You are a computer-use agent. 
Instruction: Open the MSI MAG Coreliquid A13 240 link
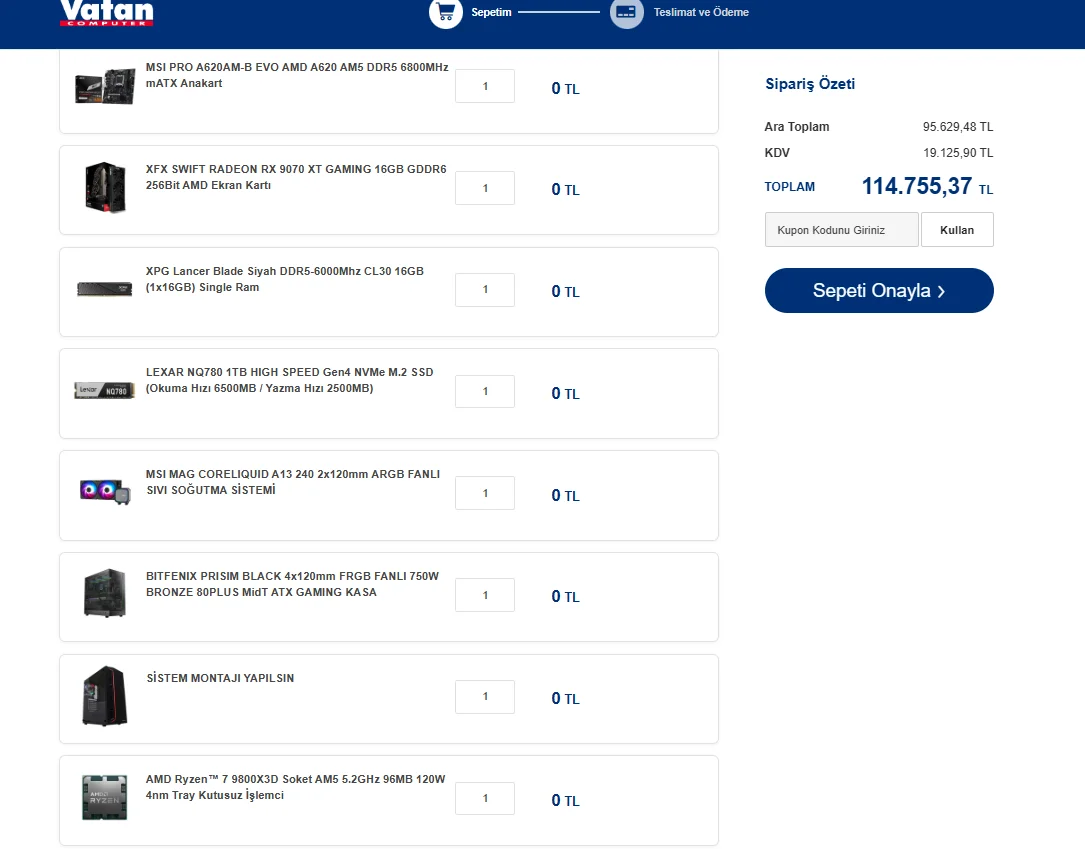(293, 482)
